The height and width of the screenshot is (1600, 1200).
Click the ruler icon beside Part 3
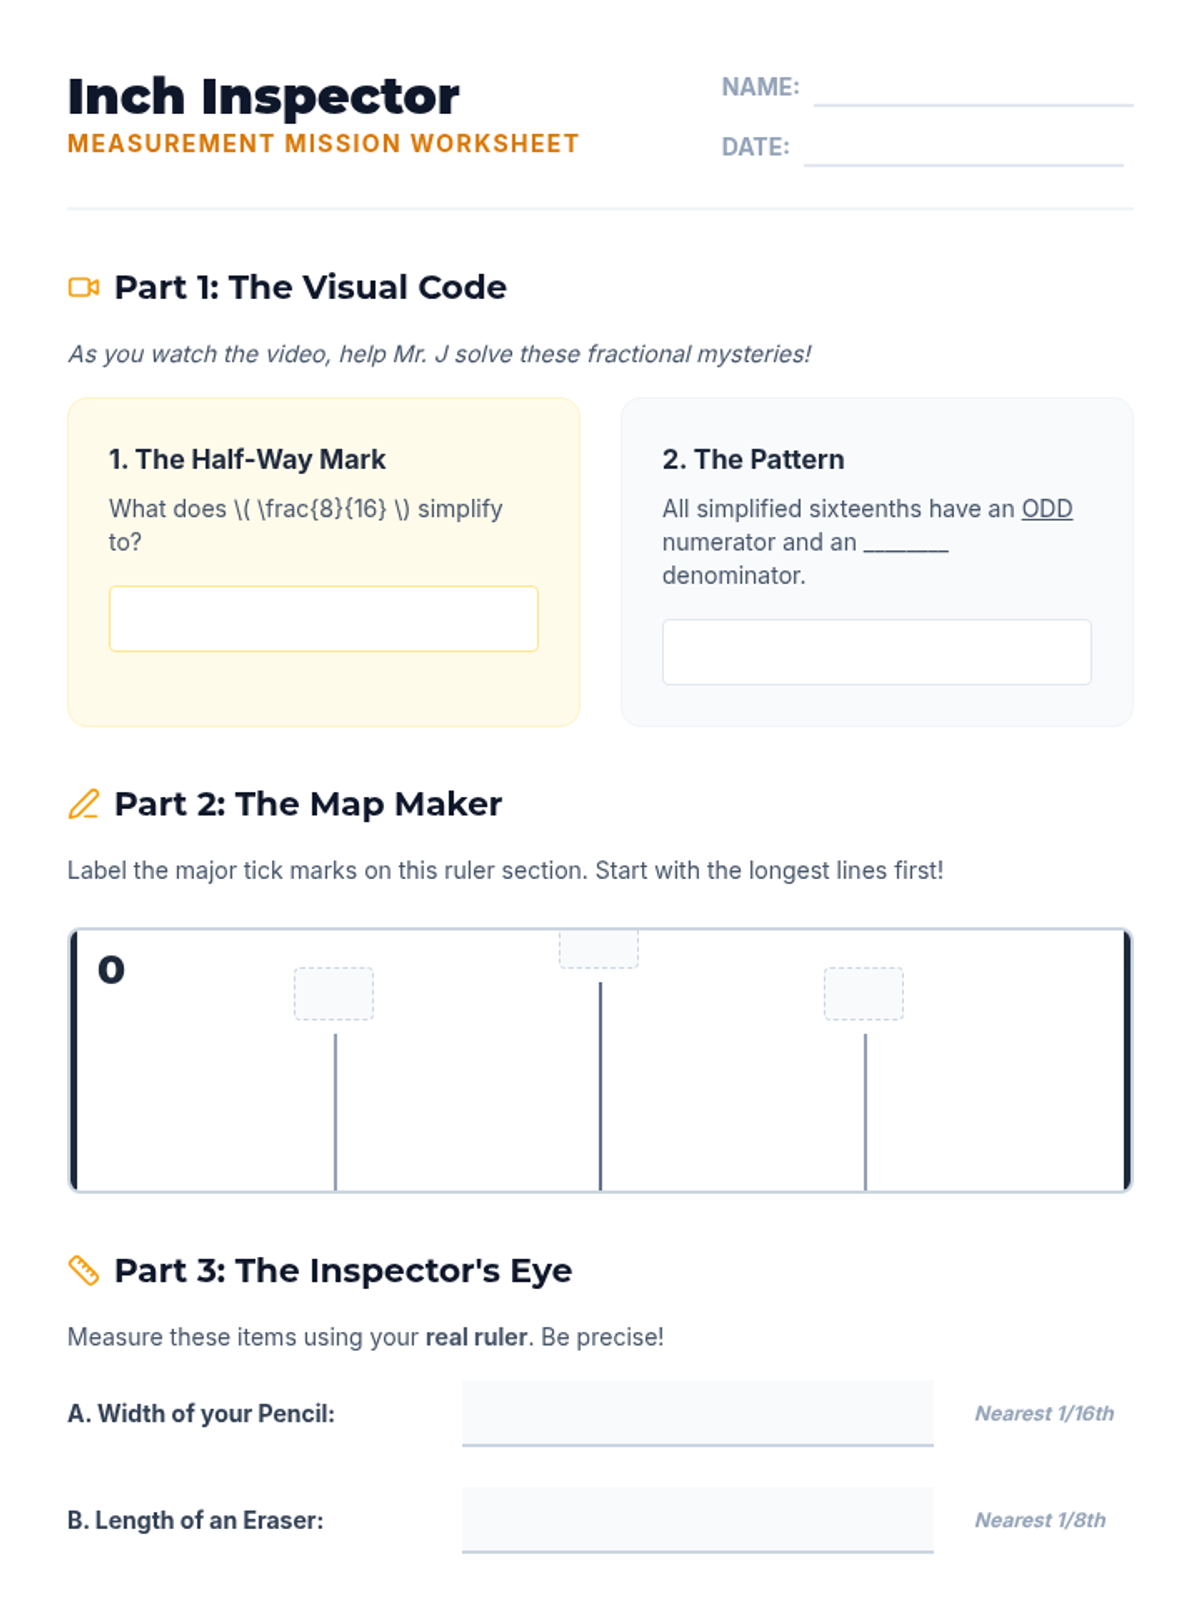[84, 1270]
